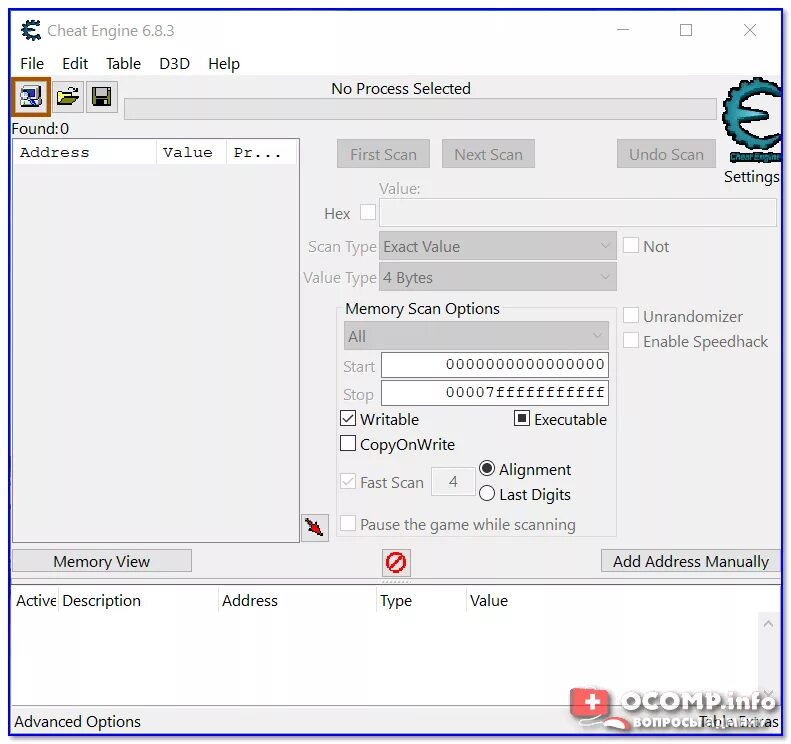Toggle the Hex checkbox
This screenshot has width=791, height=744.
point(368,212)
